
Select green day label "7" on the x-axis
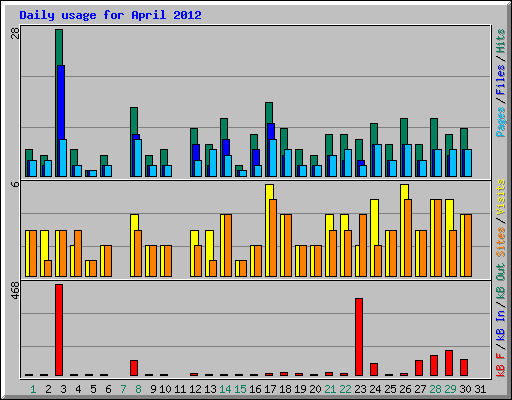[123, 389]
